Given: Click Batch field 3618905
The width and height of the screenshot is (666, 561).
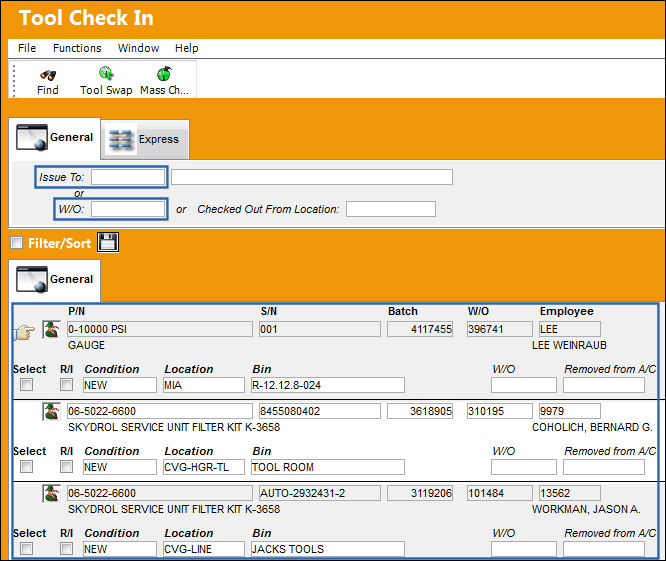Looking at the screenshot, I should [420, 411].
